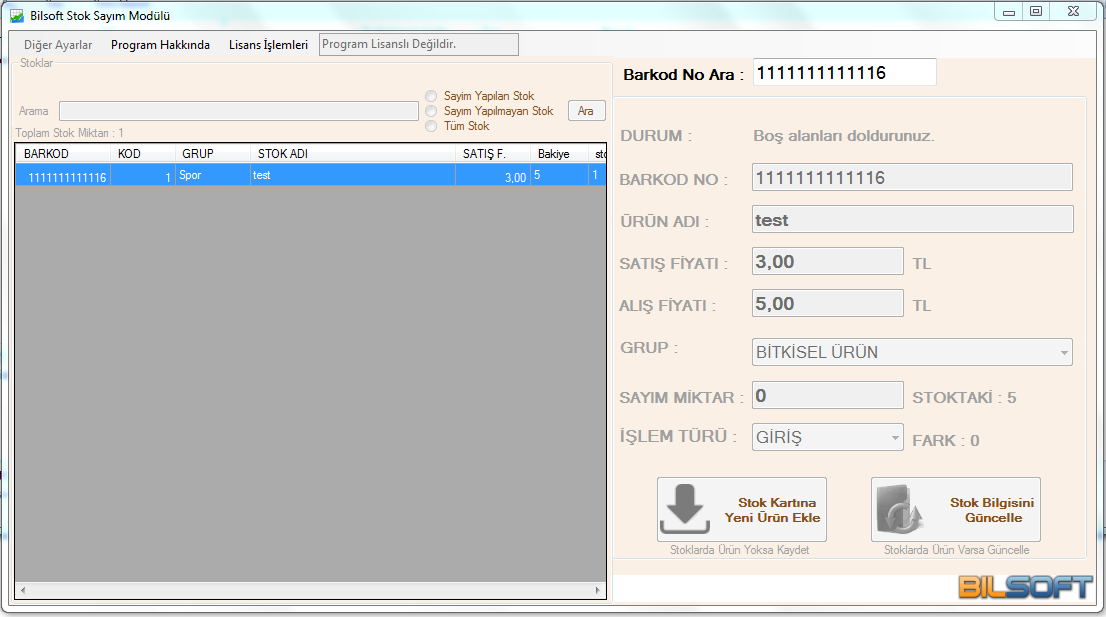Click the right arrow of horizontal scrollbar
Viewport: 1106px width, 617px height.
[x=598, y=590]
